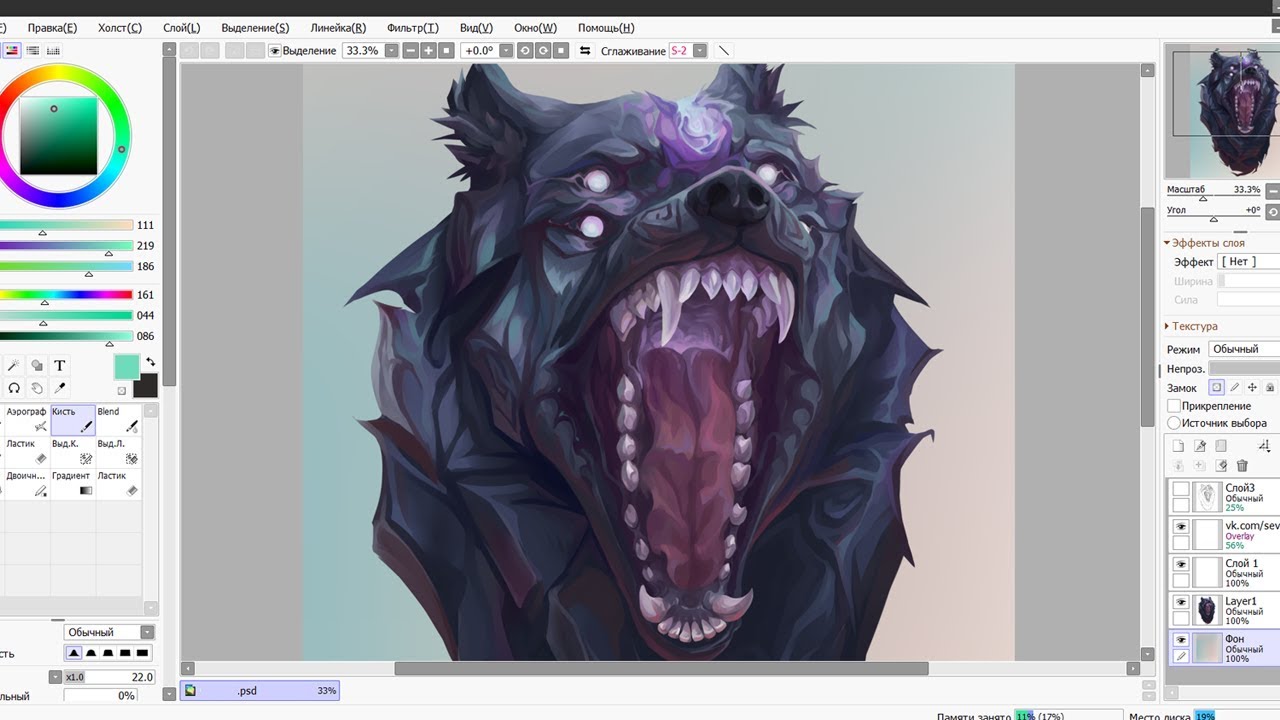Open Окно(W) menu
Viewport: 1280px width, 720px height.
click(x=535, y=28)
